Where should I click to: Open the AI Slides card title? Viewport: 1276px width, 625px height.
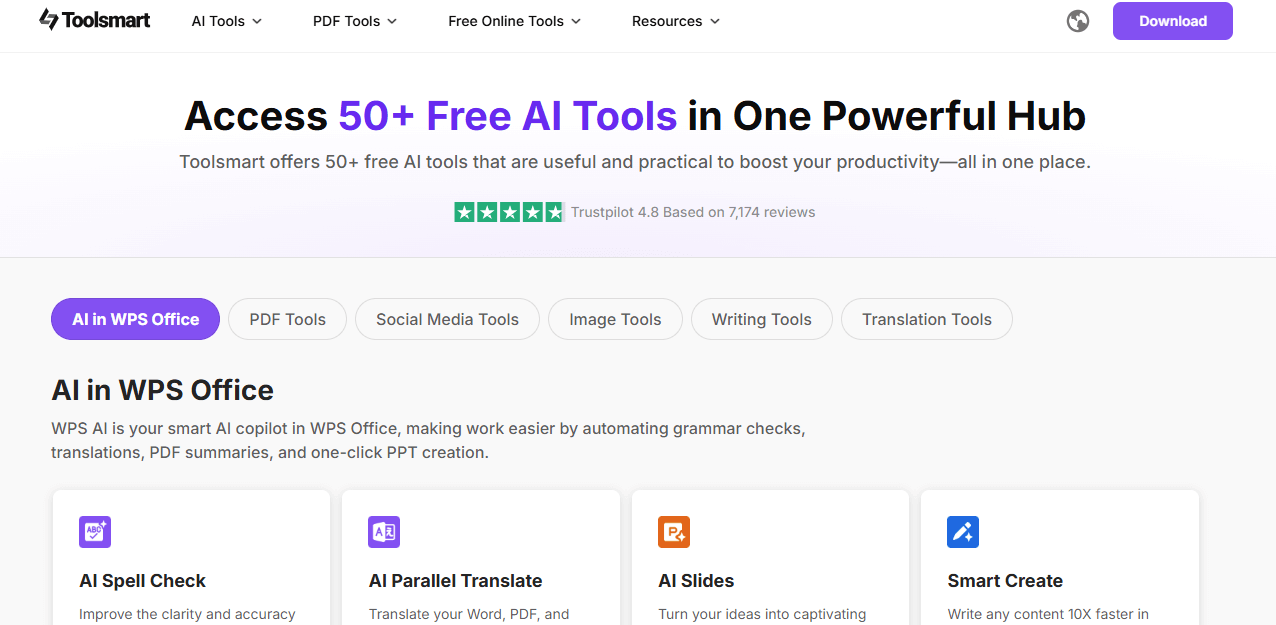pos(696,581)
